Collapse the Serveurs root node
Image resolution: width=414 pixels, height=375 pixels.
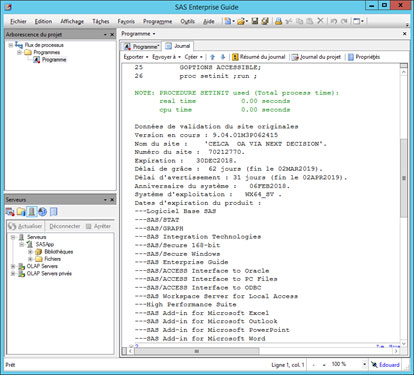click(13, 237)
